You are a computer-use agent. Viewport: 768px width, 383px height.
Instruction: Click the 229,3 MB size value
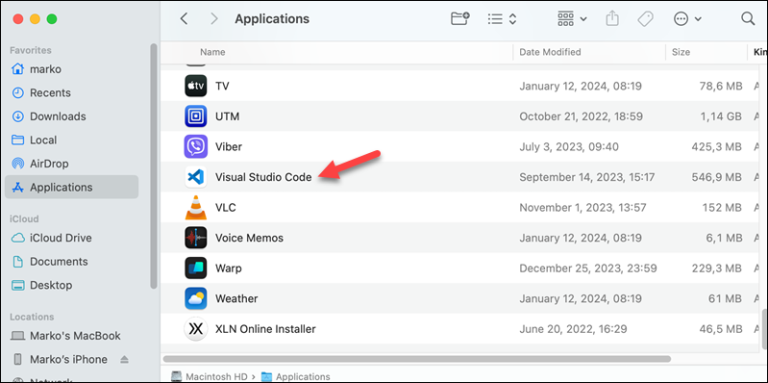tap(717, 268)
